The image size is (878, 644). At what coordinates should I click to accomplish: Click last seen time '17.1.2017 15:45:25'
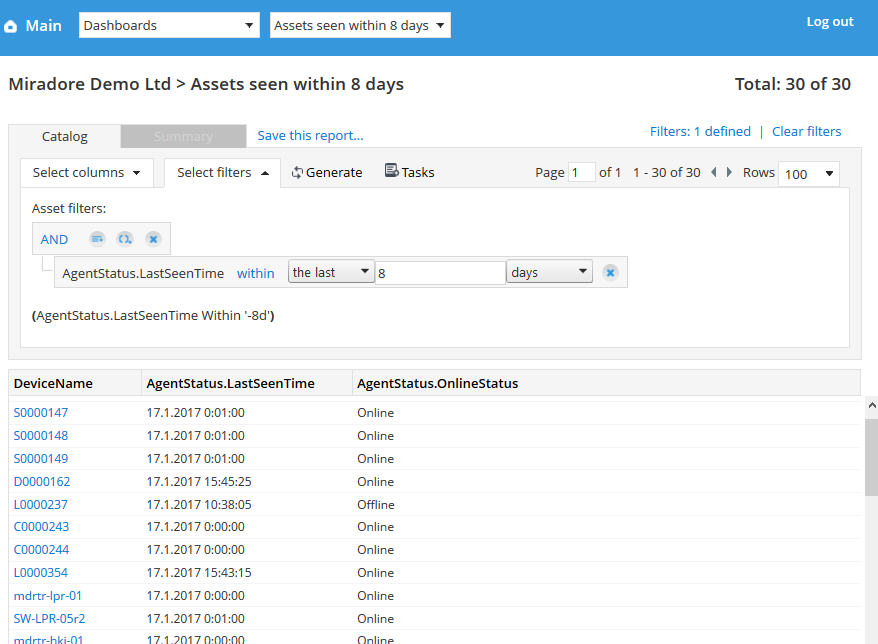199,482
